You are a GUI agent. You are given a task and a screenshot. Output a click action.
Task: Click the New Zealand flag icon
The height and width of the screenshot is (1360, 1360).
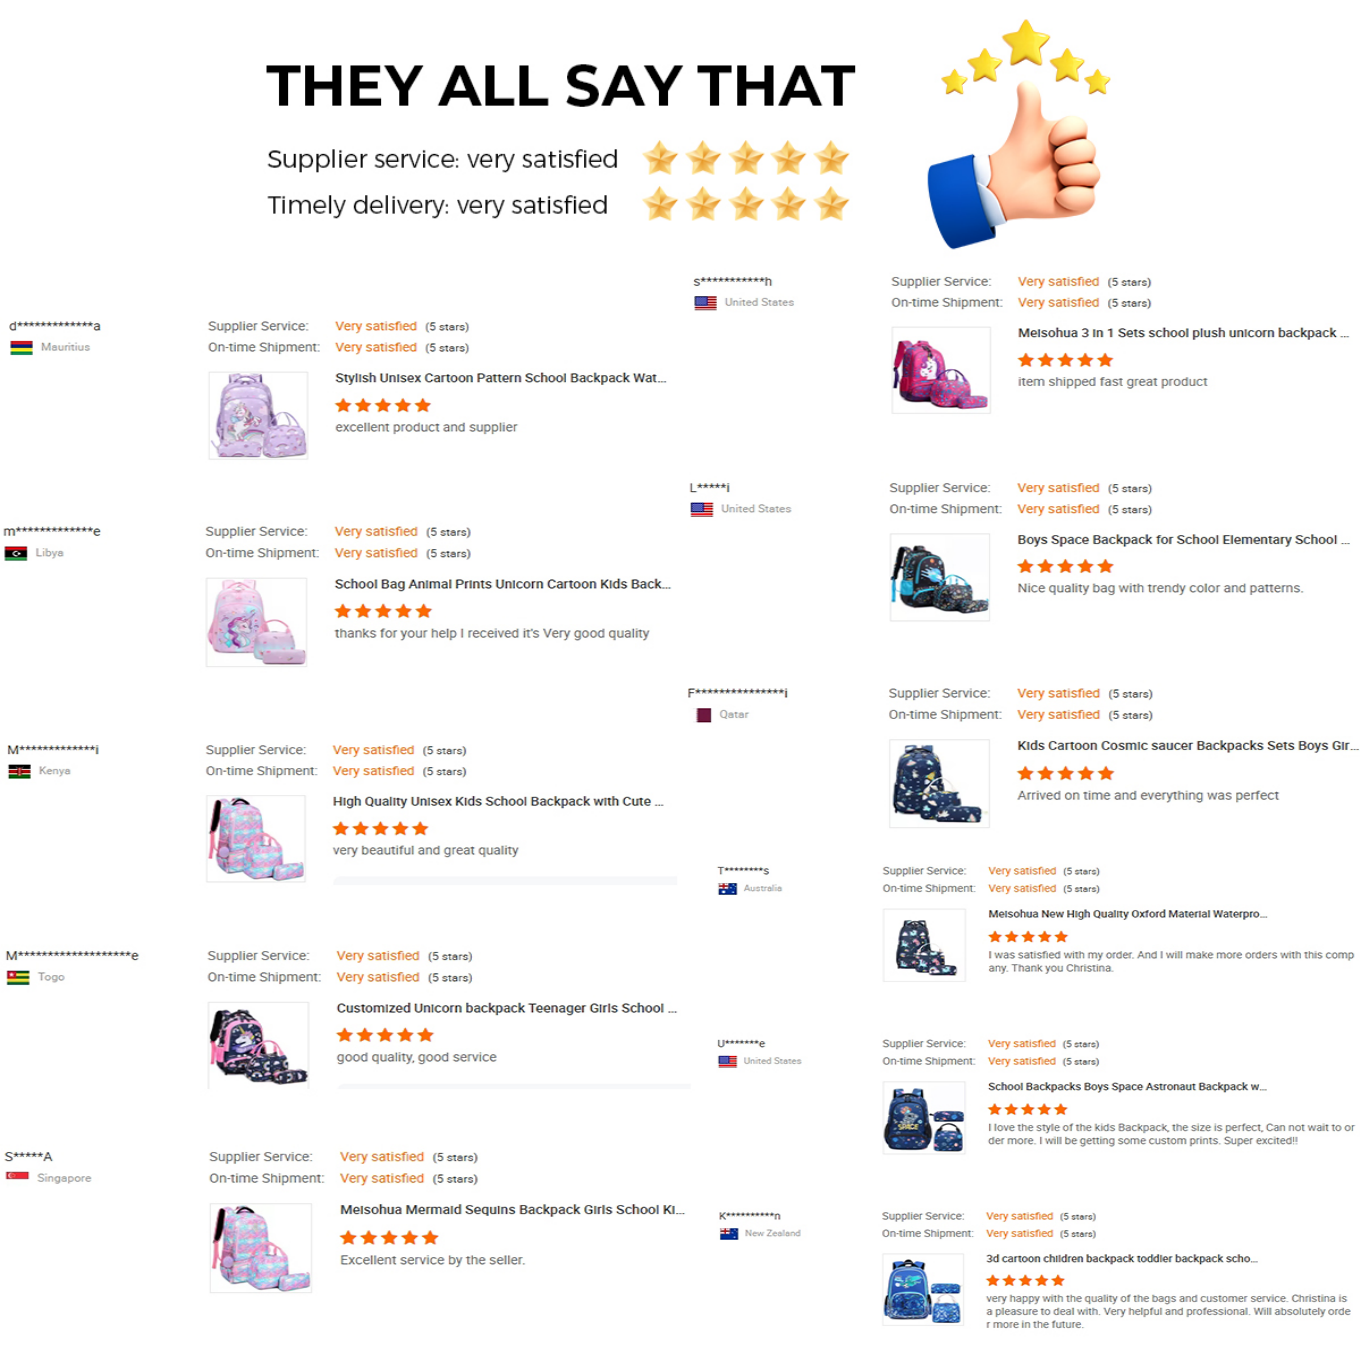point(729,1233)
